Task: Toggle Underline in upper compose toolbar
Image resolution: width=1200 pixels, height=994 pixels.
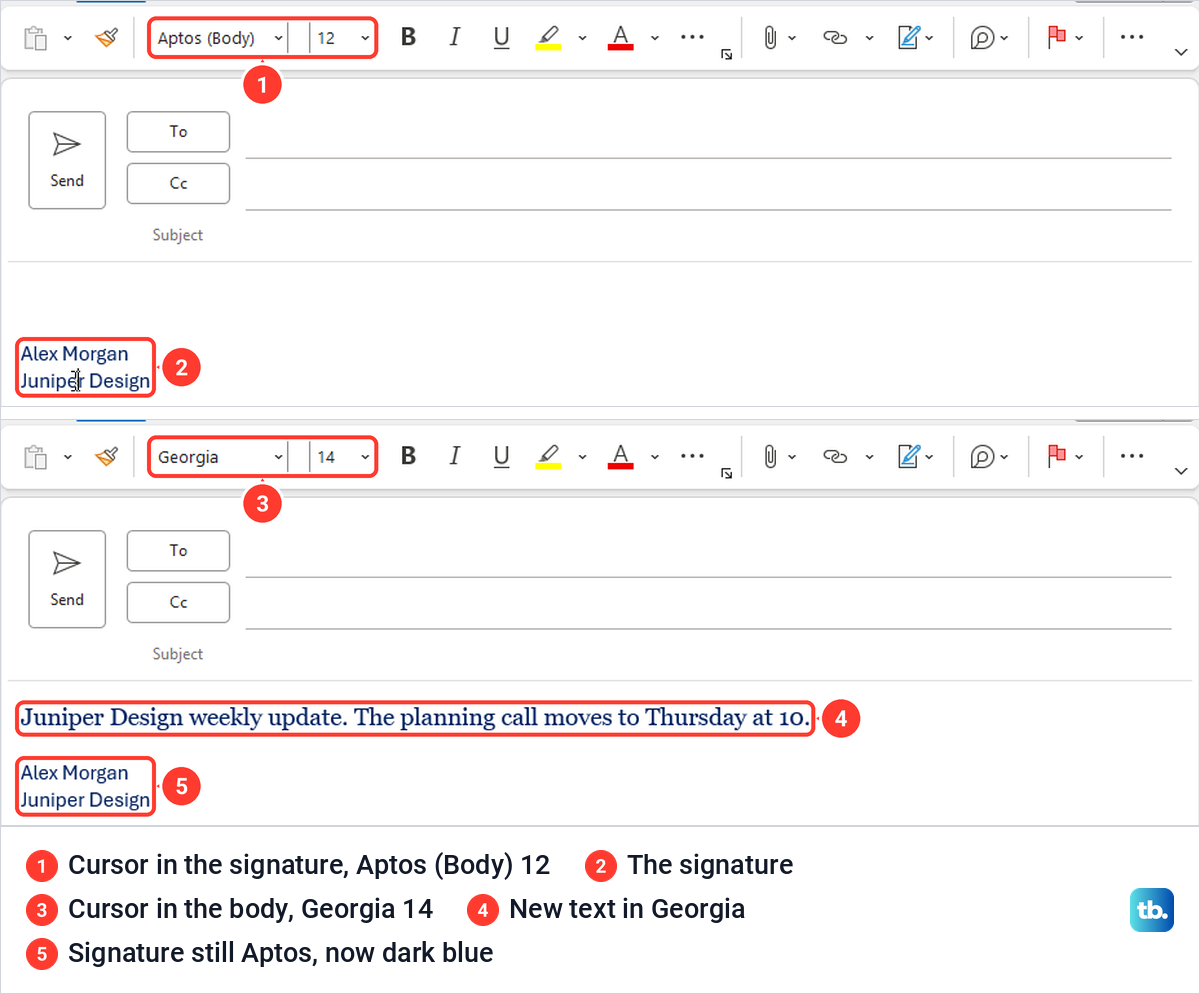Action: tap(502, 38)
